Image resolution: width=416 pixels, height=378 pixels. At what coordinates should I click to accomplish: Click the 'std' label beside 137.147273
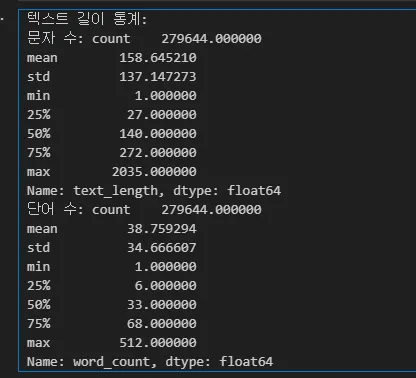pos(39,77)
